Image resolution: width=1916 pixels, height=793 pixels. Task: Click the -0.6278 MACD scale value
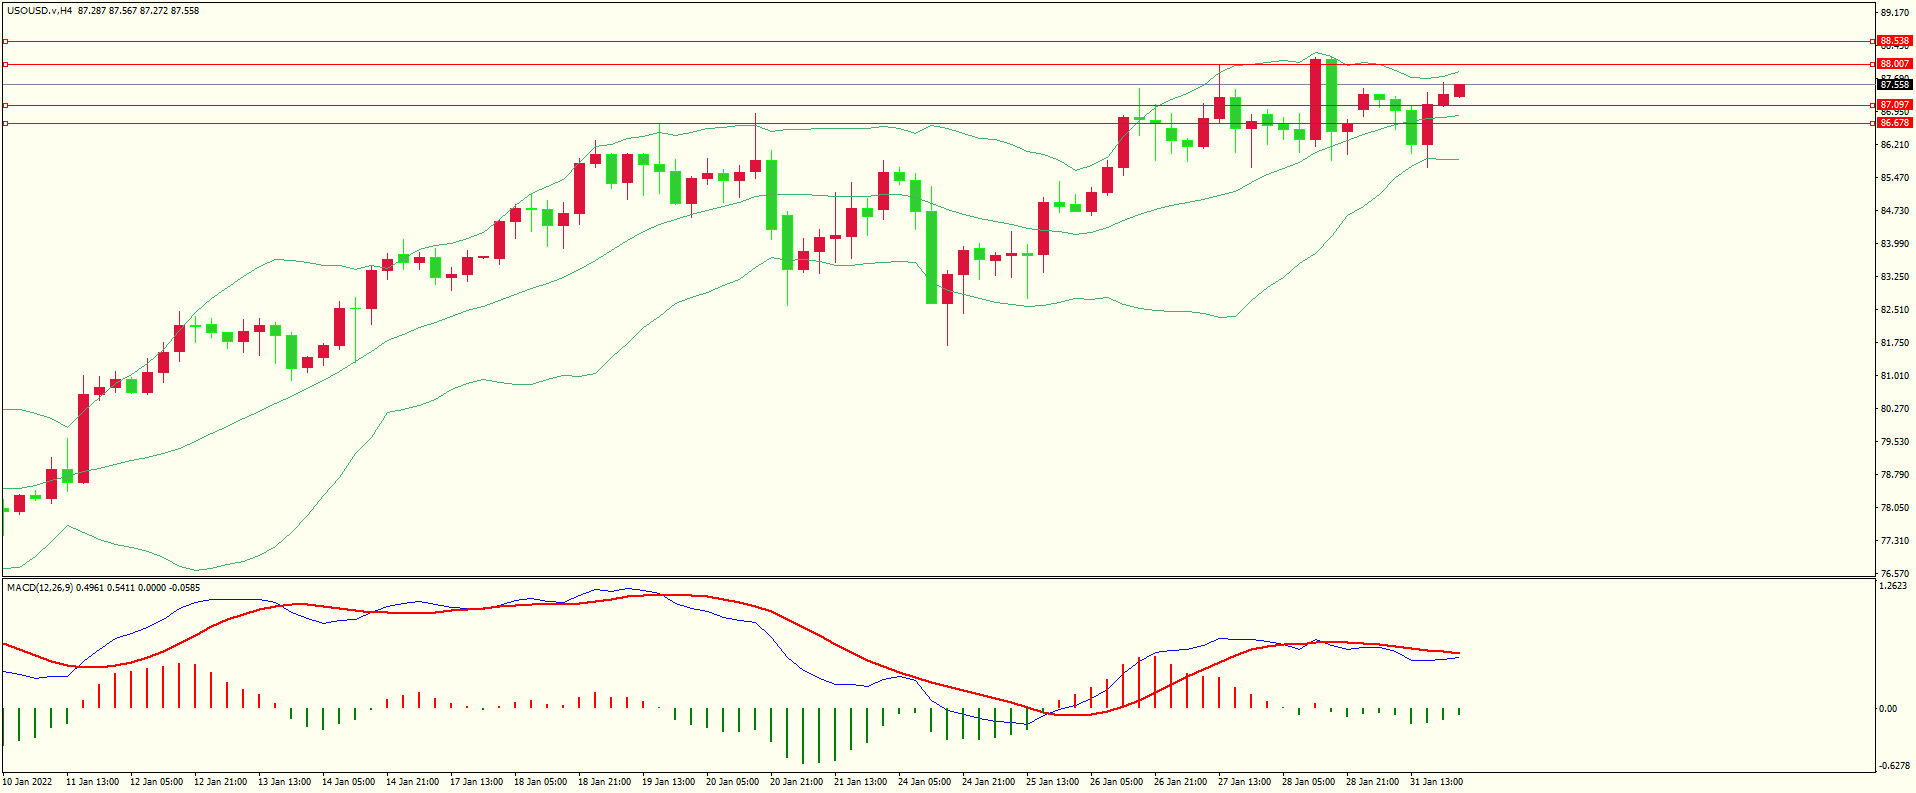[1893, 766]
